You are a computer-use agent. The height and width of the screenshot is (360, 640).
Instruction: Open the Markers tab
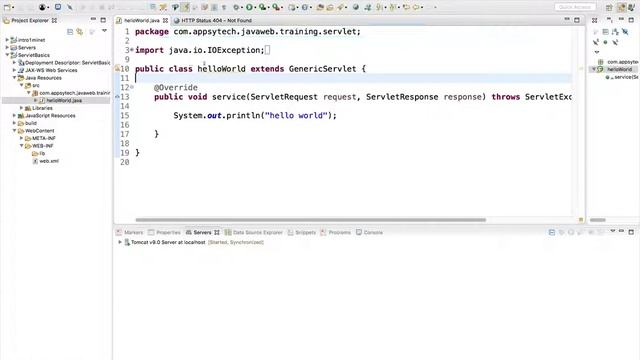[129, 232]
